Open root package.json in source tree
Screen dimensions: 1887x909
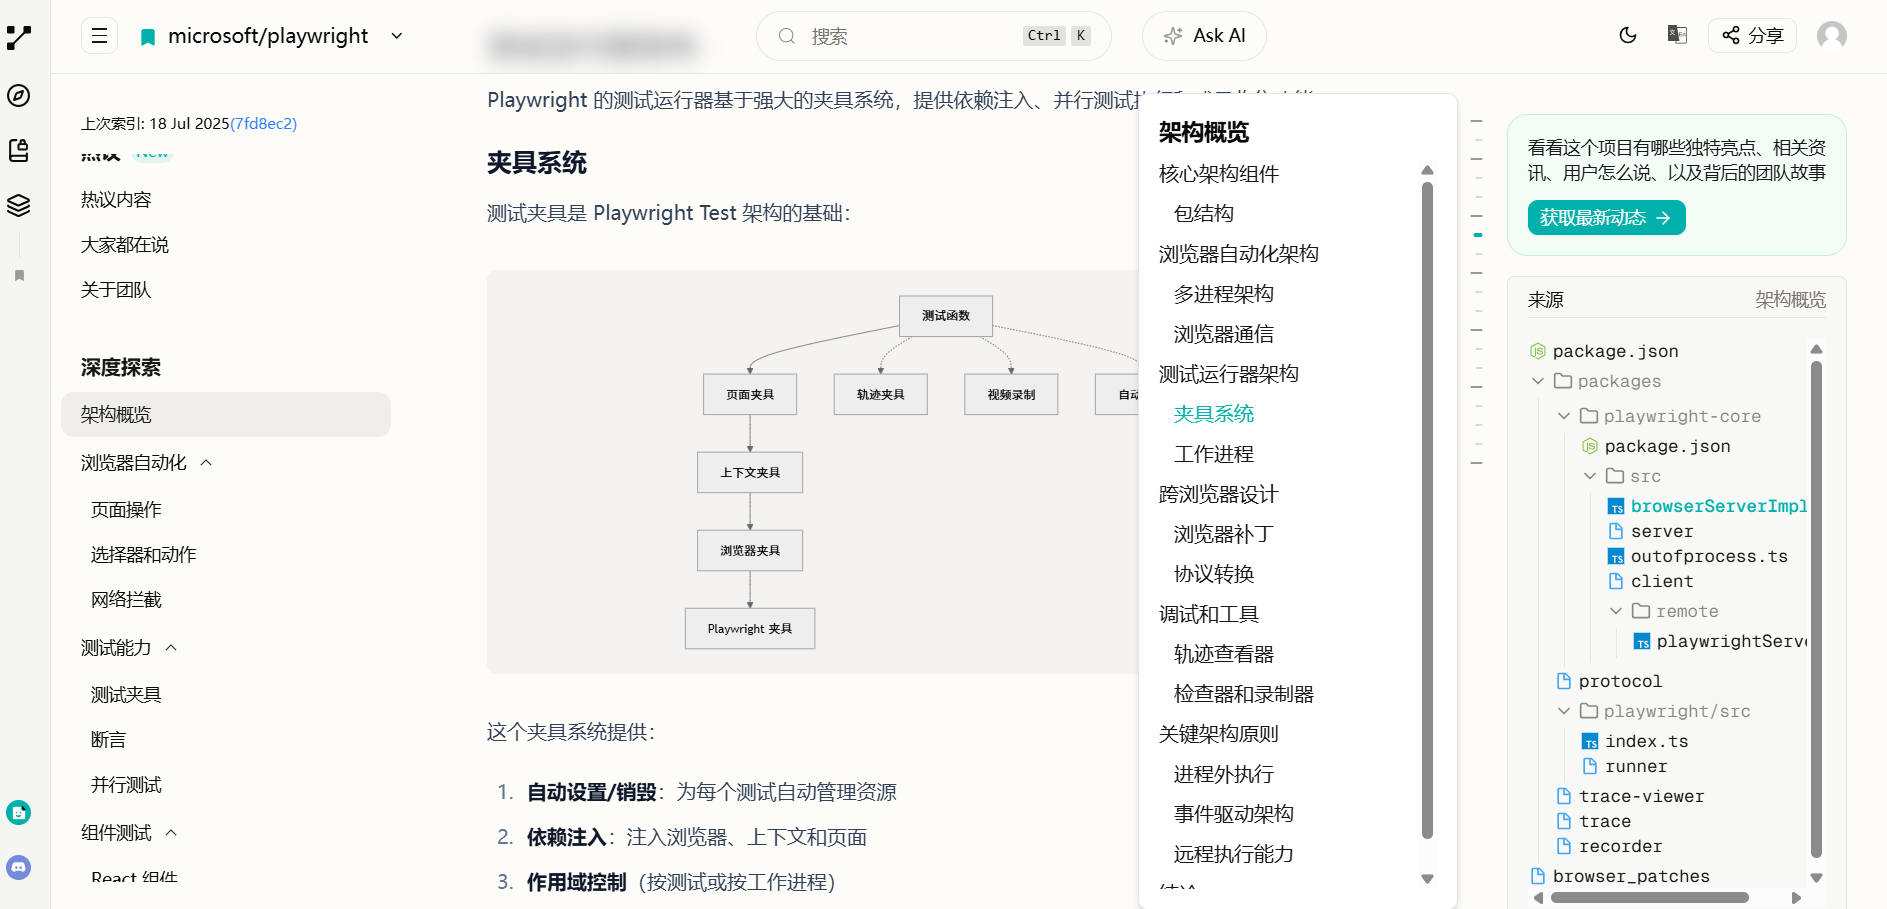(1615, 351)
